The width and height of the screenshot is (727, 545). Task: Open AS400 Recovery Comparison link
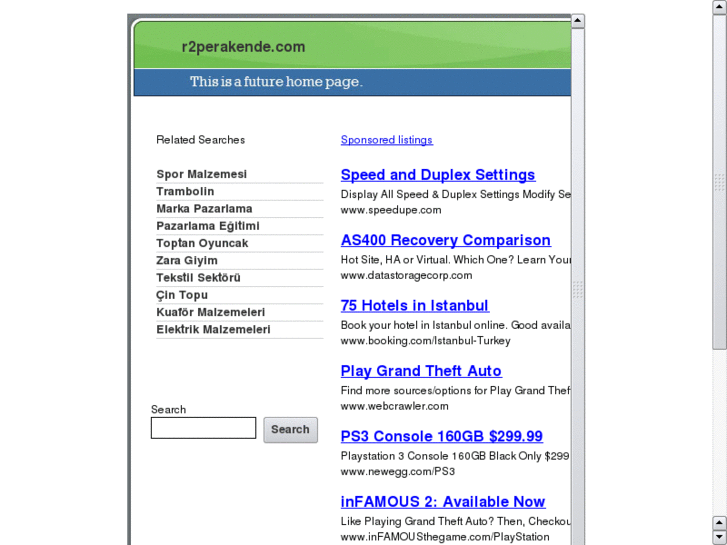point(446,240)
